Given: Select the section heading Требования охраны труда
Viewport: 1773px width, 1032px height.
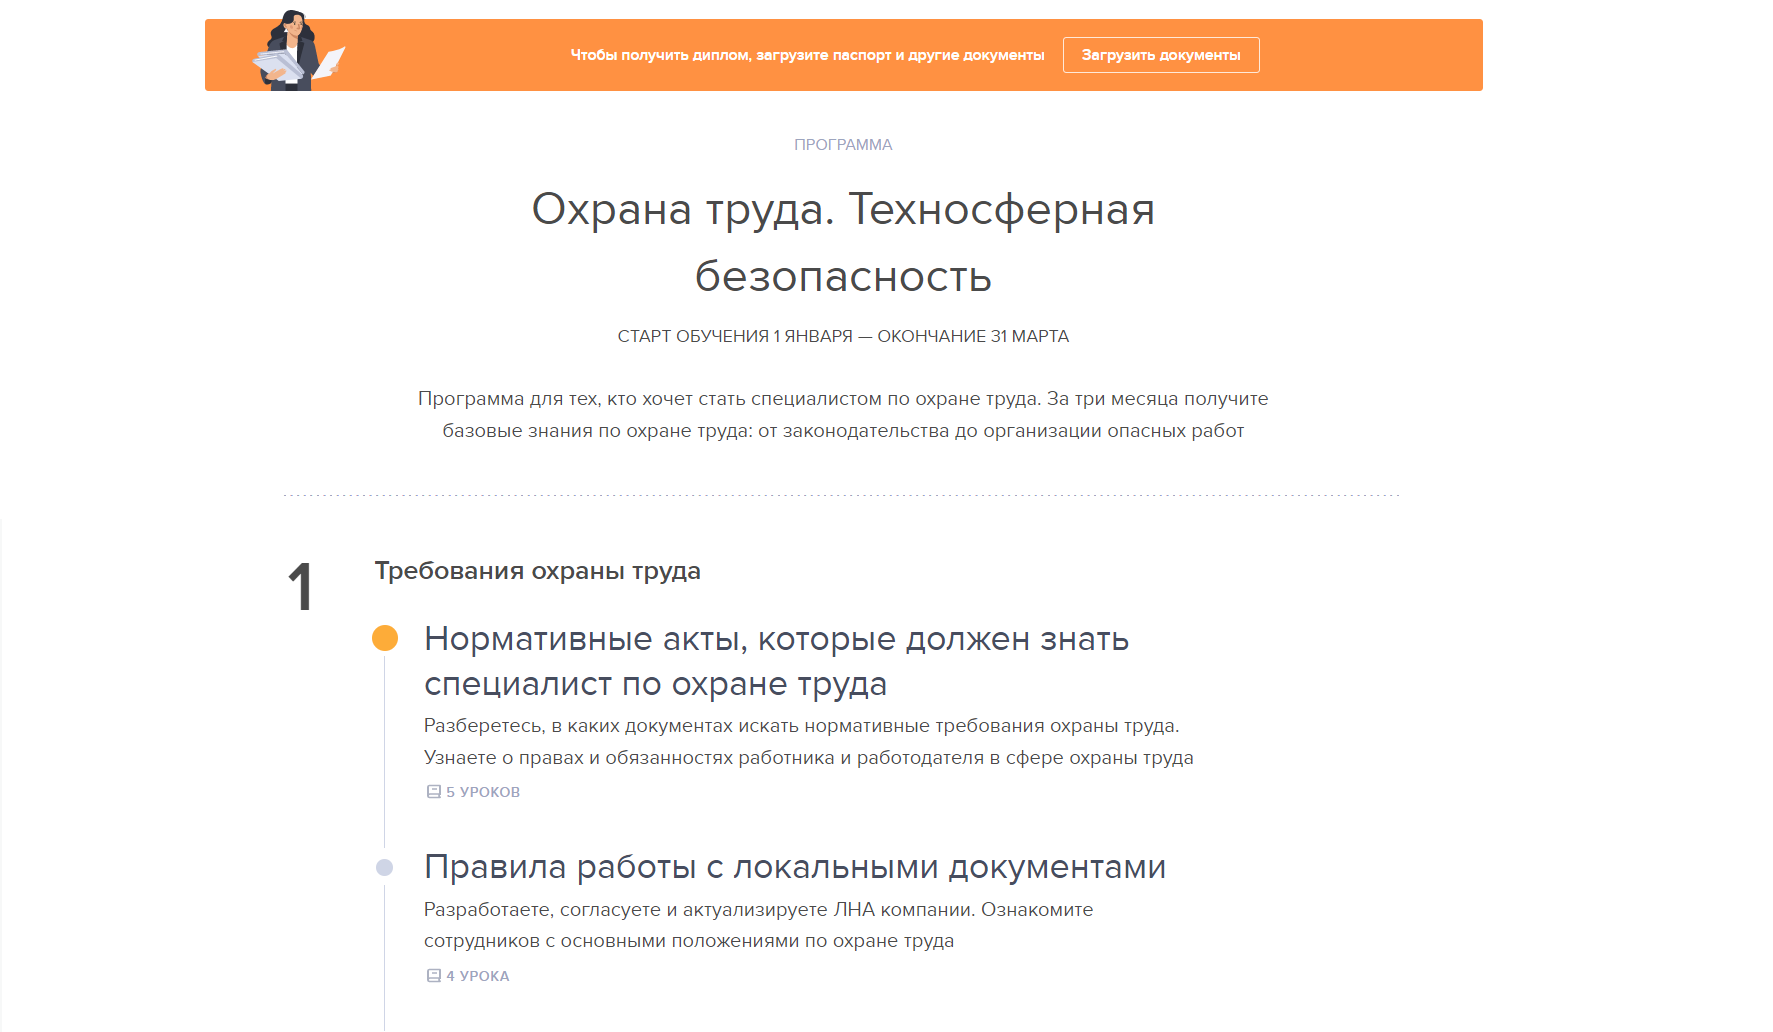Looking at the screenshot, I should pos(537,571).
